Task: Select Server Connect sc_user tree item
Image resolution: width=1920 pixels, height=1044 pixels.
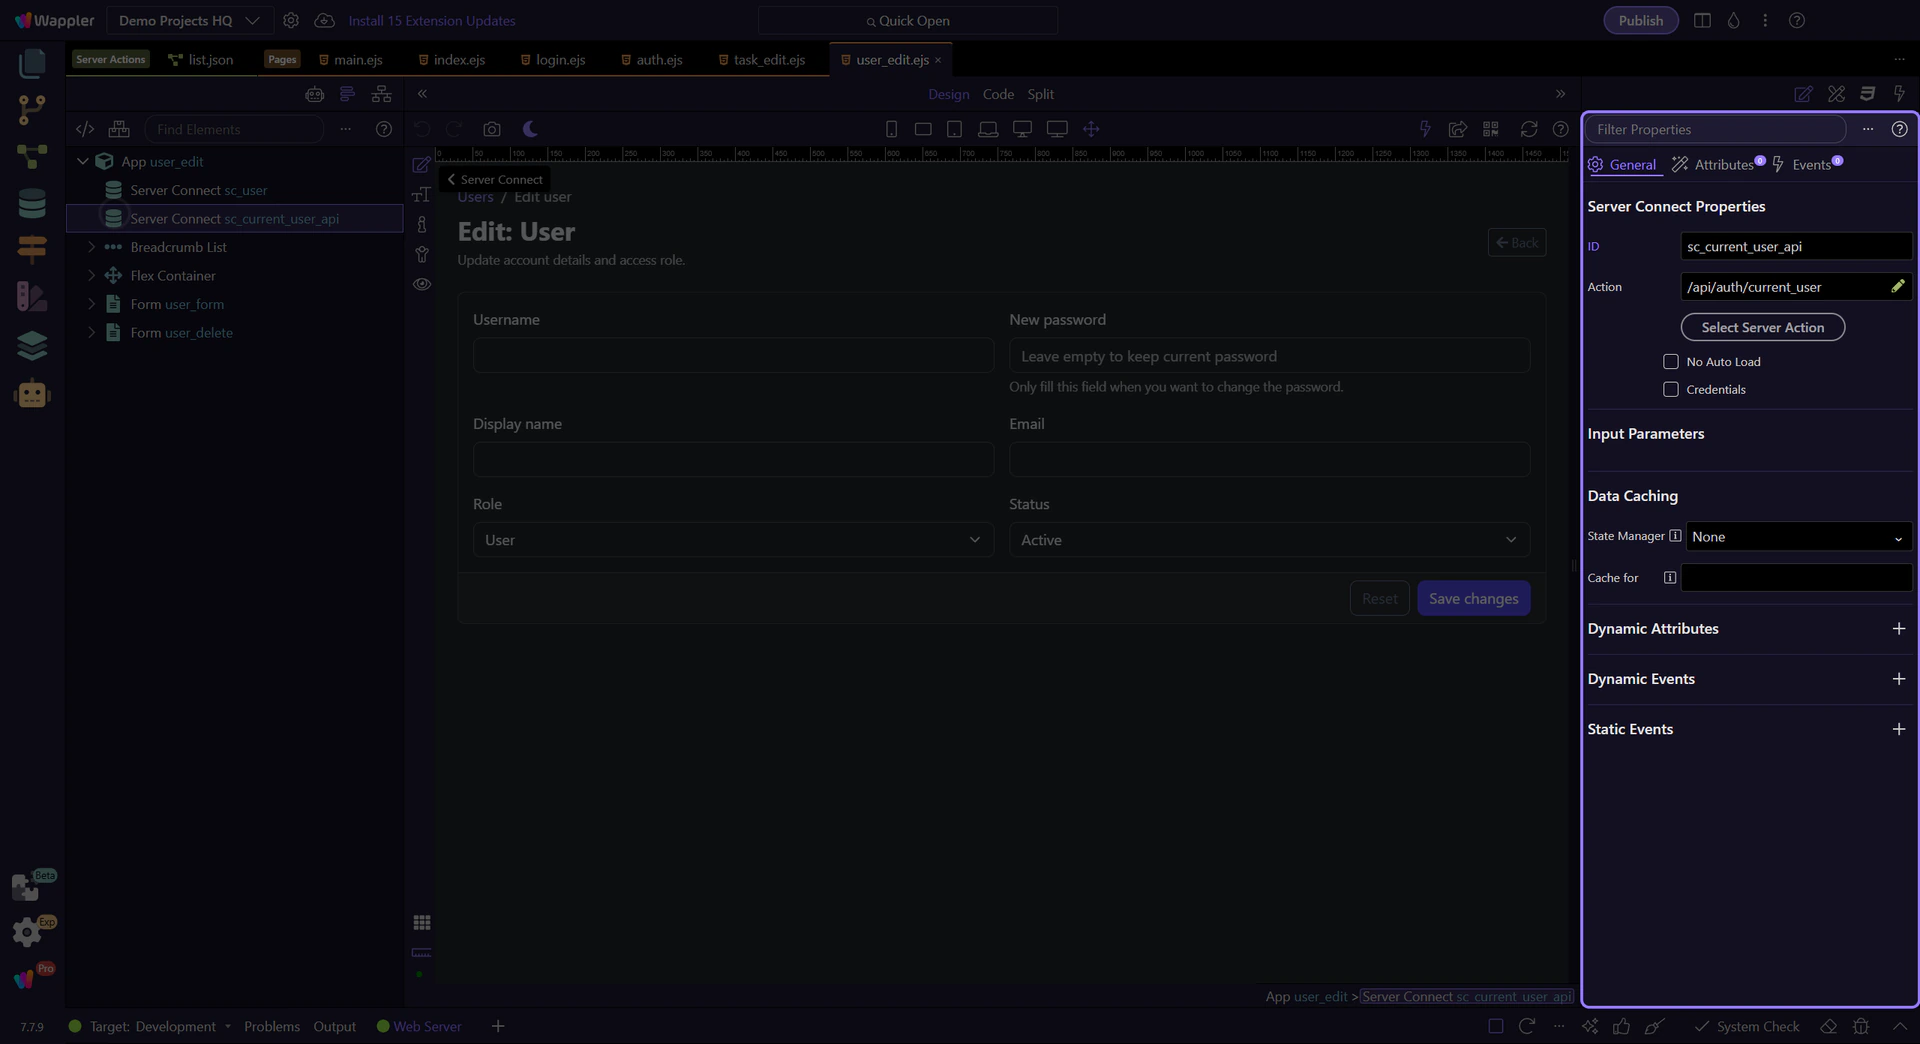Action: pyautogui.click(x=198, y=190)
